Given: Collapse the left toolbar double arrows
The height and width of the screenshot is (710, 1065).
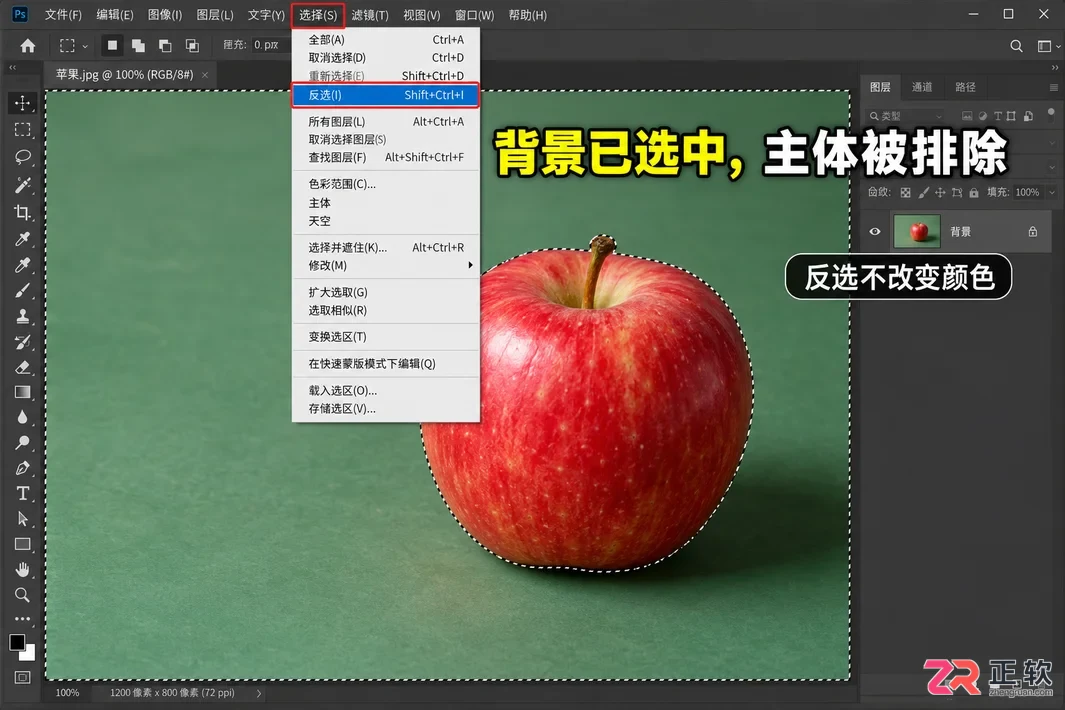Looking at the screenshot, I should click(x=12, y=67).
